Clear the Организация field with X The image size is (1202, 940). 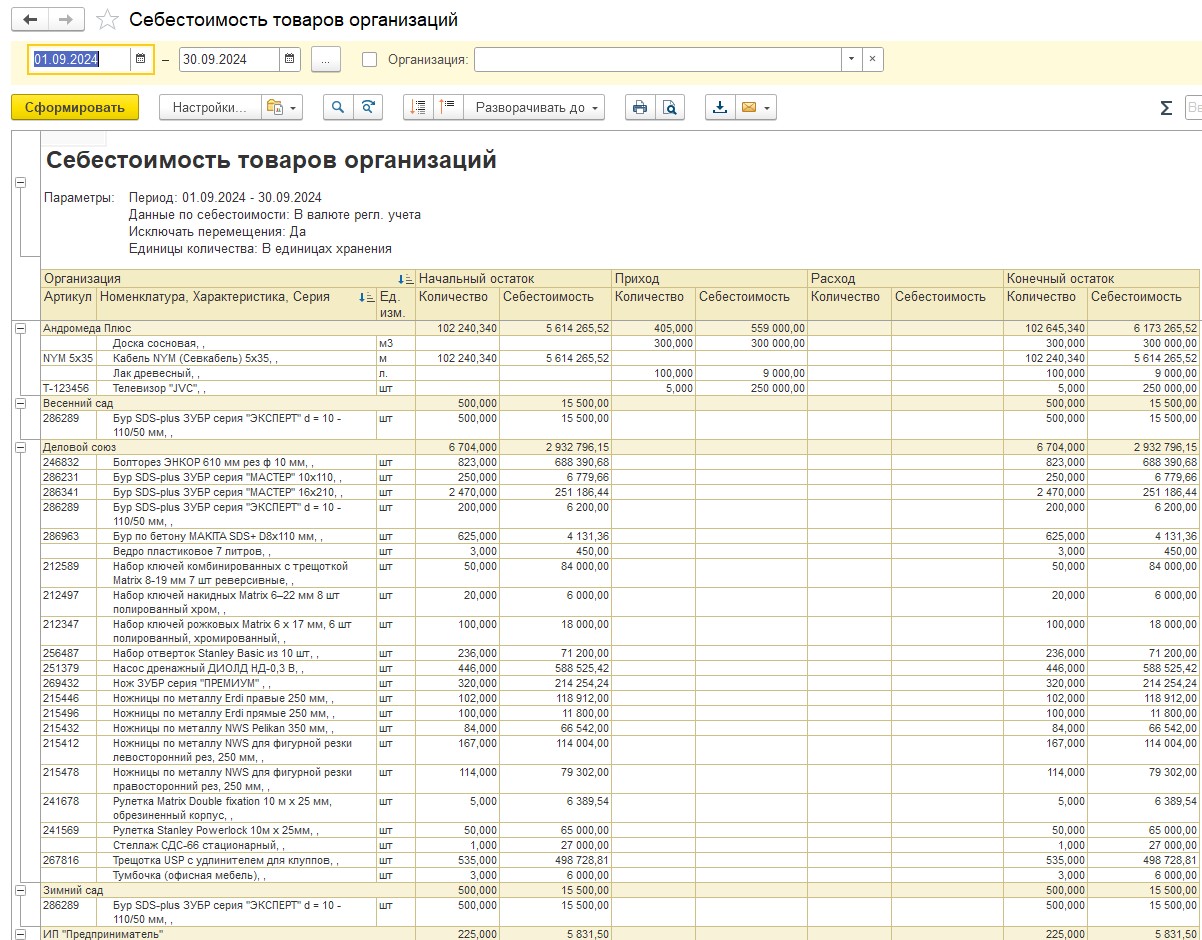pos(872,59)
